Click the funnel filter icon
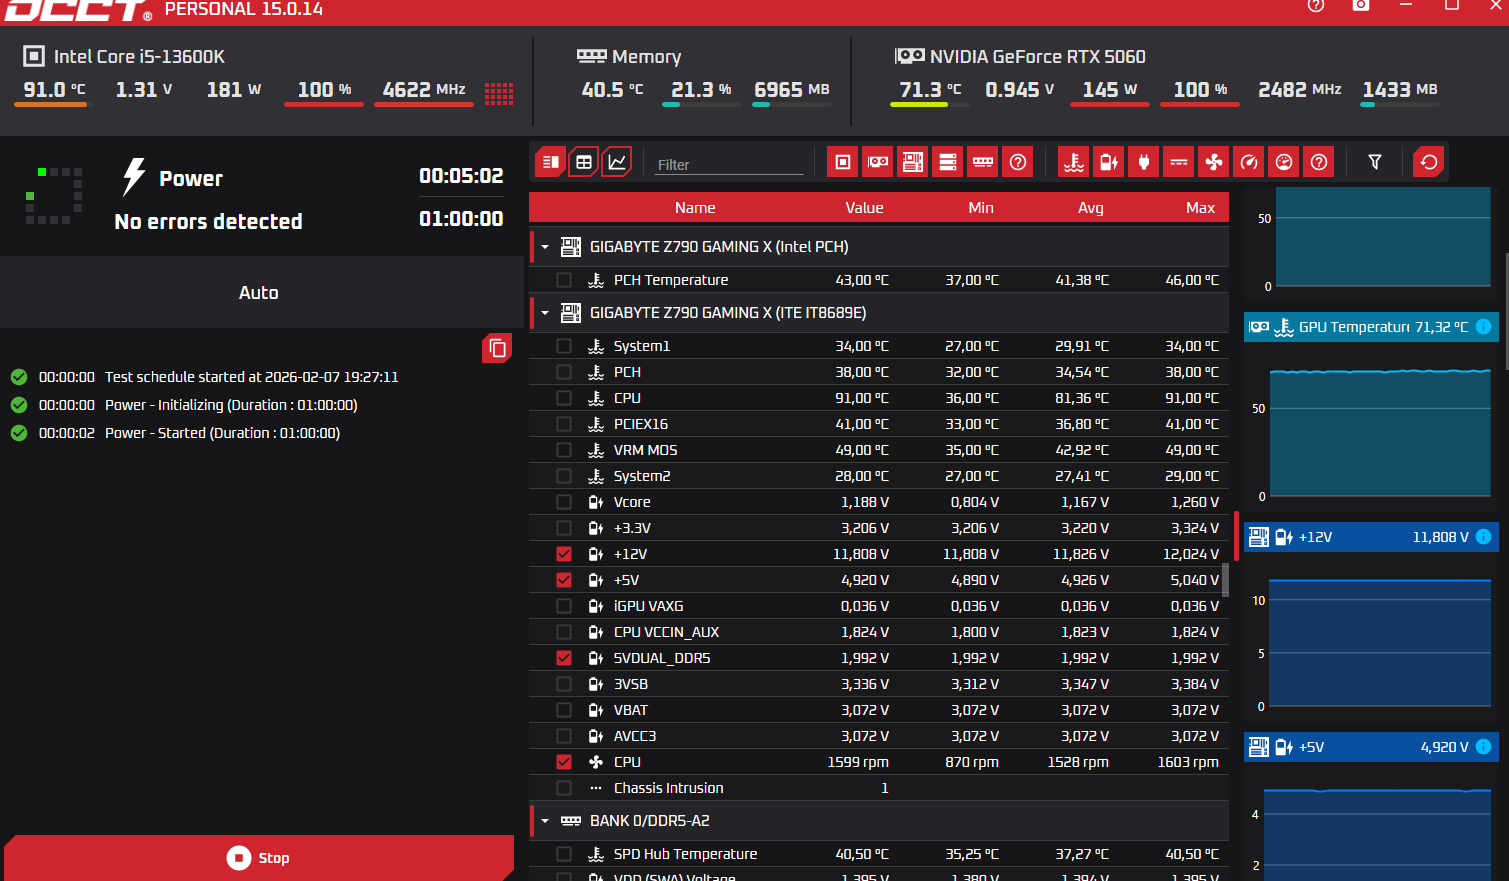The image size is (1509, 881). [1375, 162]
